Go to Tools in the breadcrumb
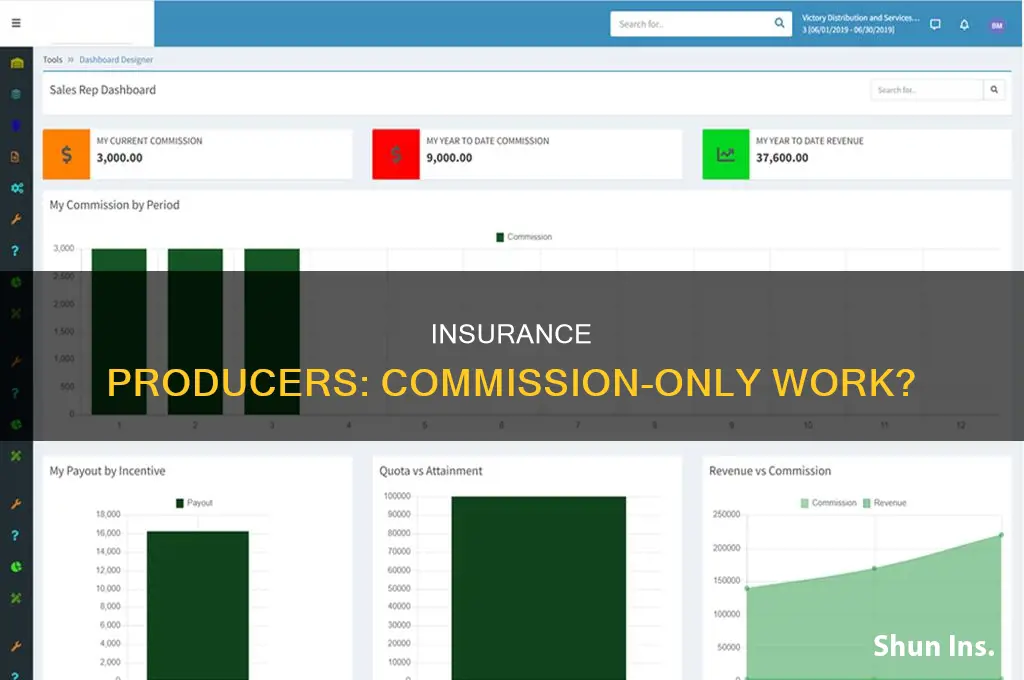This screenshot has width=1024, height=680. point(53,59)
